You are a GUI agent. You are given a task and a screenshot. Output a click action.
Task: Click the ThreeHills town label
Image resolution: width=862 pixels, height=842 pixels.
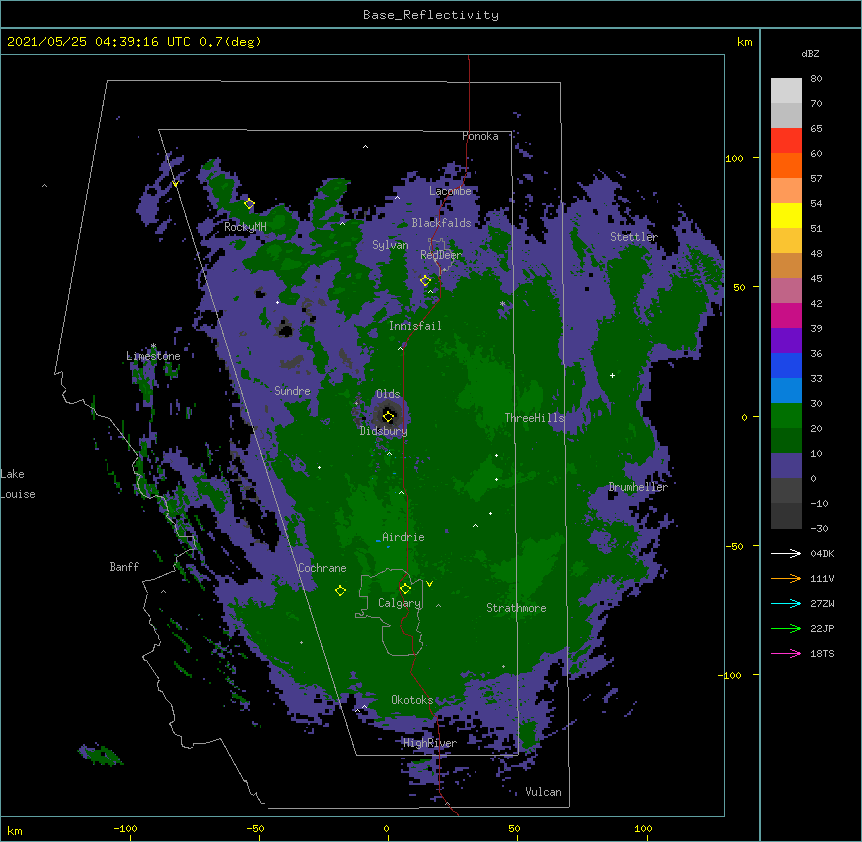534,418
